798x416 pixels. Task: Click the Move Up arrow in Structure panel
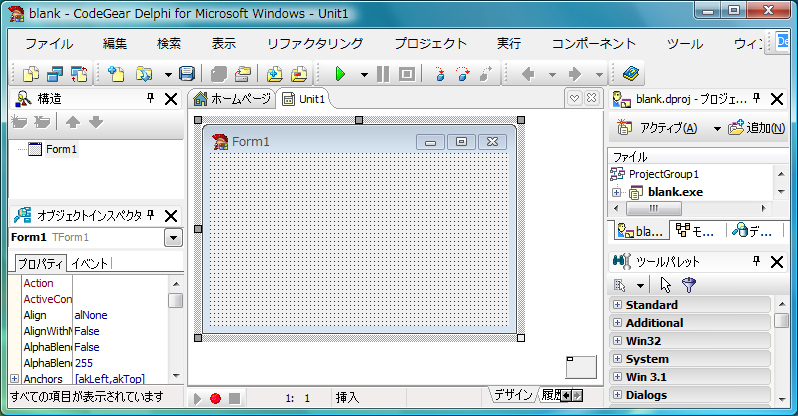73,122
